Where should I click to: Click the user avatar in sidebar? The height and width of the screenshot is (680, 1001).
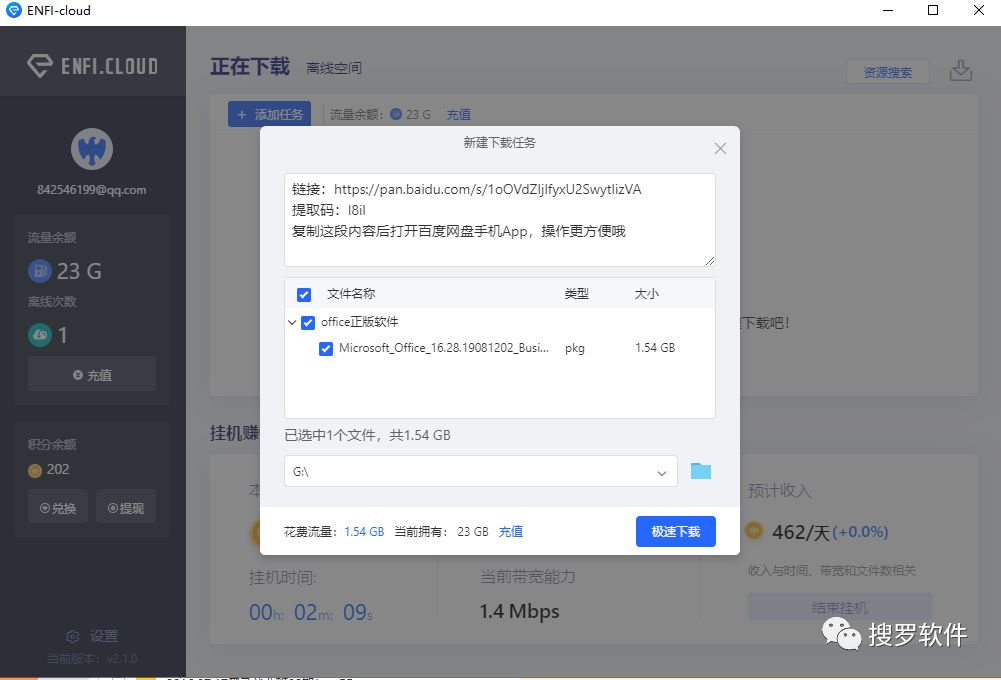[92, 149]
